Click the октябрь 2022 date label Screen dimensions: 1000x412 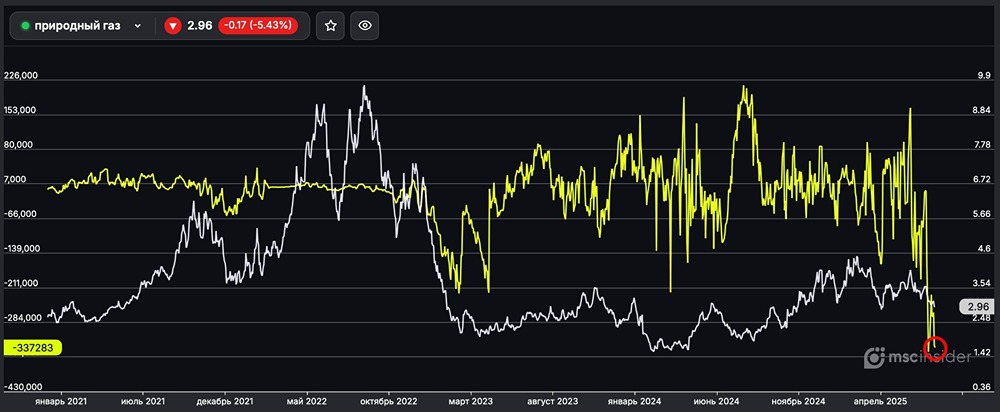pyautogui.click(x=389, y=402)
